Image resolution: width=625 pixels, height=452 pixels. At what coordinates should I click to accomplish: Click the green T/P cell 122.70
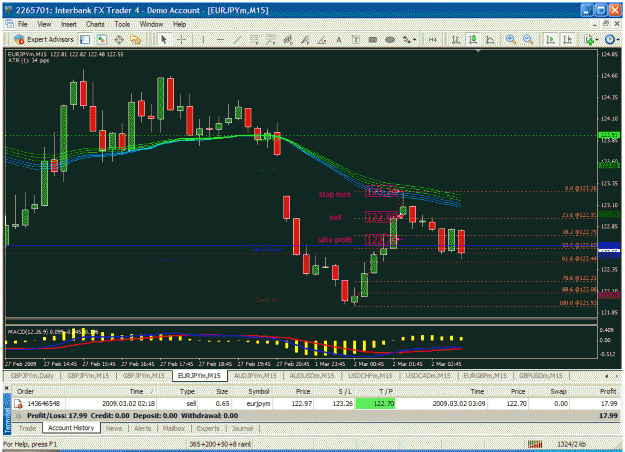coord(375,403)
